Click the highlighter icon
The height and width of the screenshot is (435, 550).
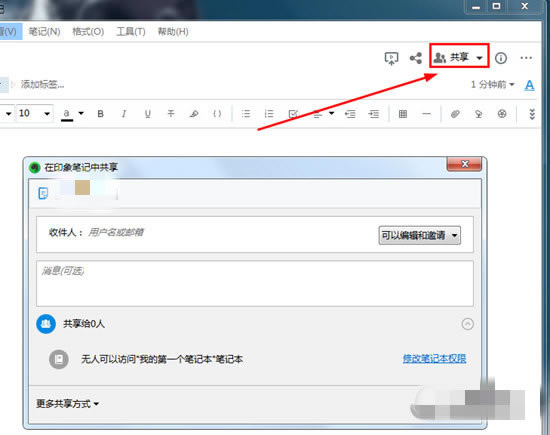194,114
